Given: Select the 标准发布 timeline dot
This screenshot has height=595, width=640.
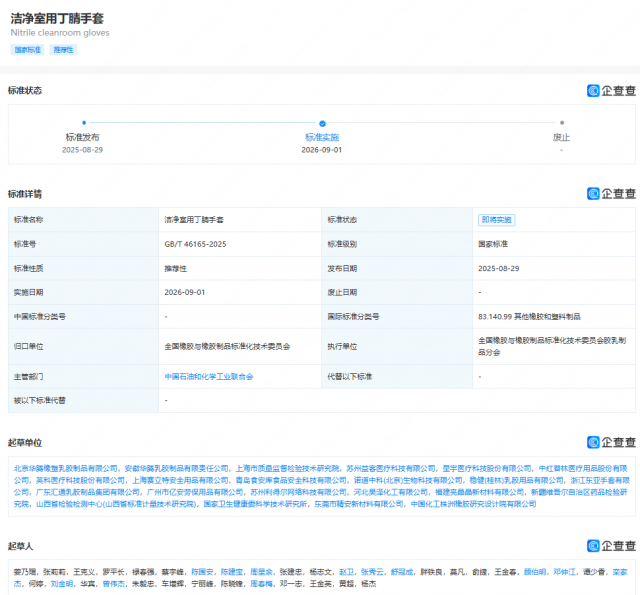Looking at the screenshot, I should (84, 122).
